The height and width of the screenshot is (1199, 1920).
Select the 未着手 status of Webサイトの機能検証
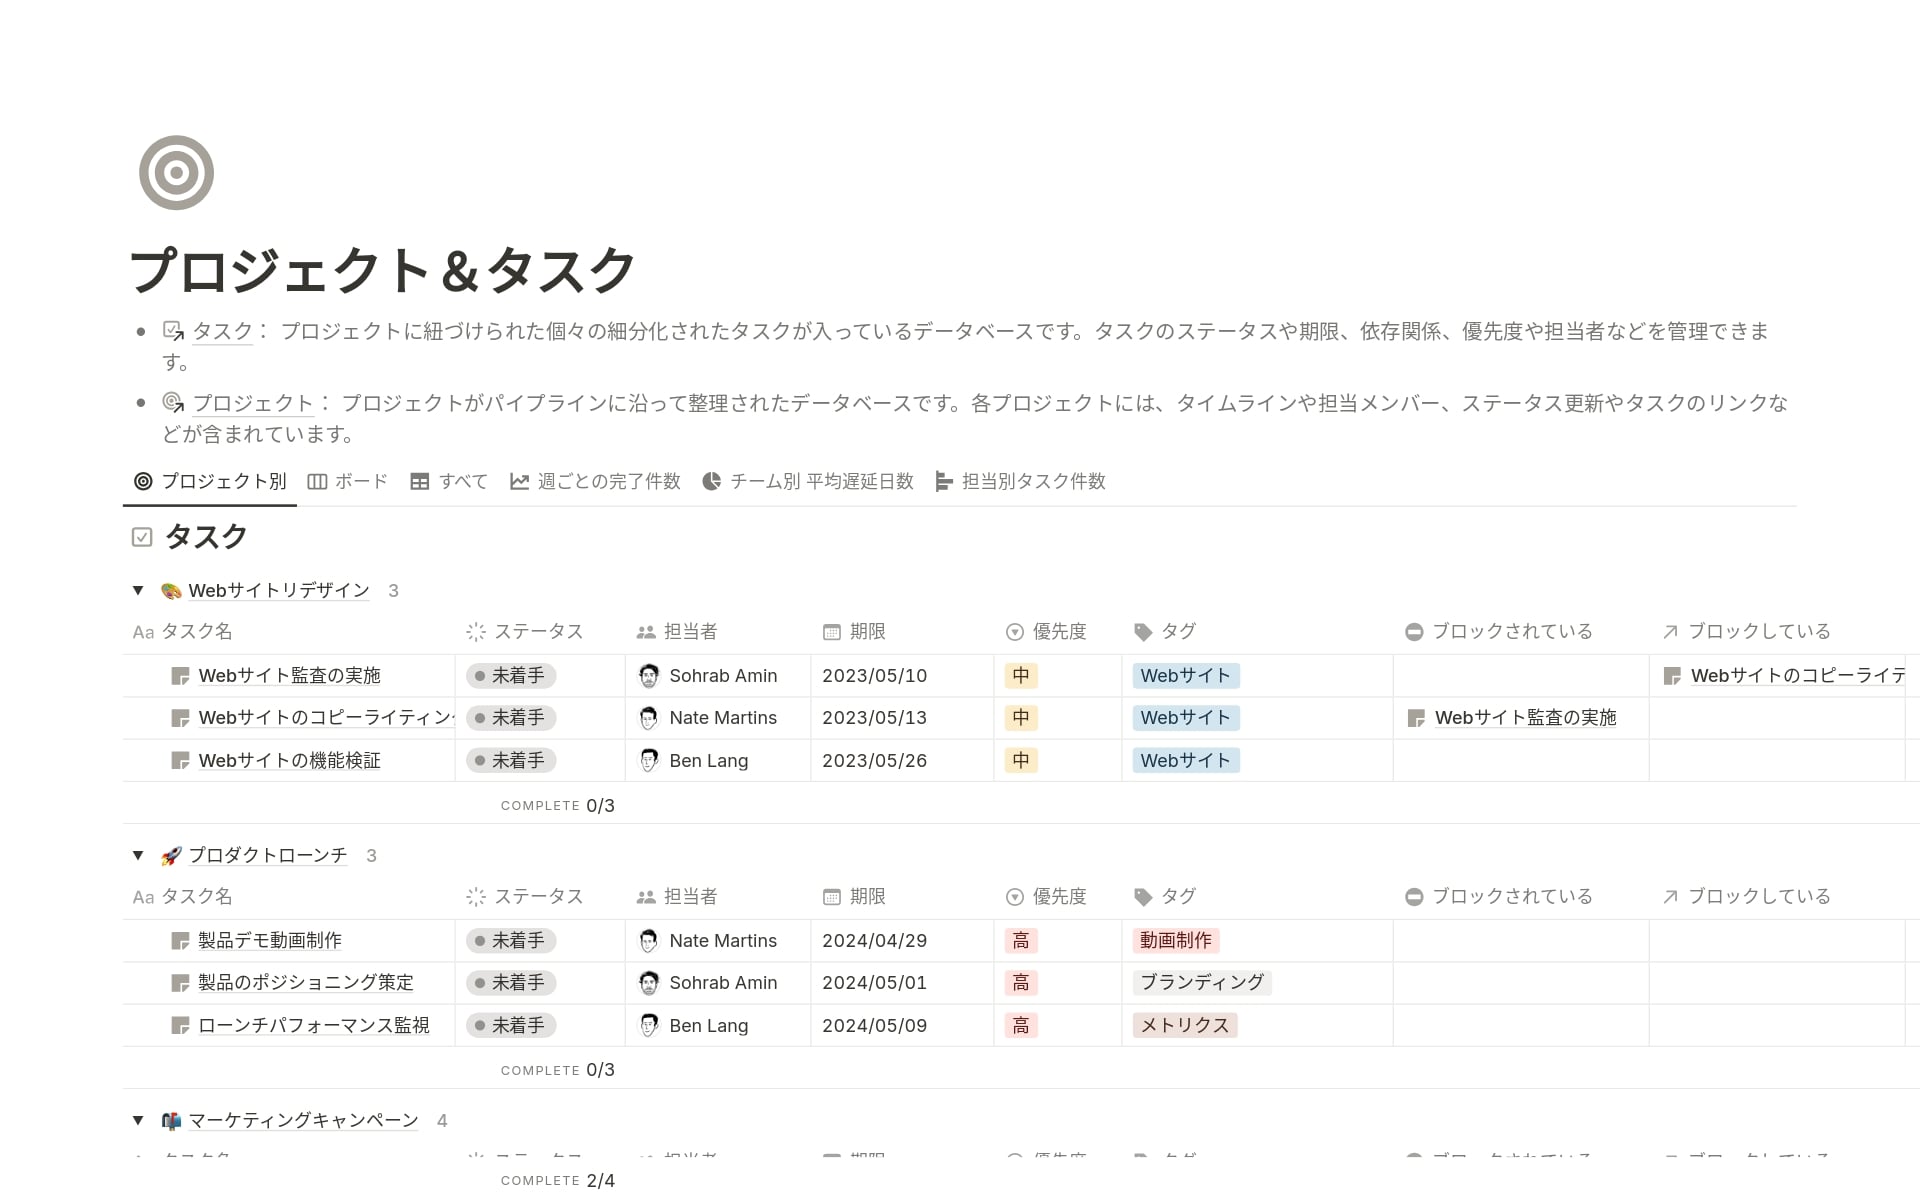pos(510,760)
